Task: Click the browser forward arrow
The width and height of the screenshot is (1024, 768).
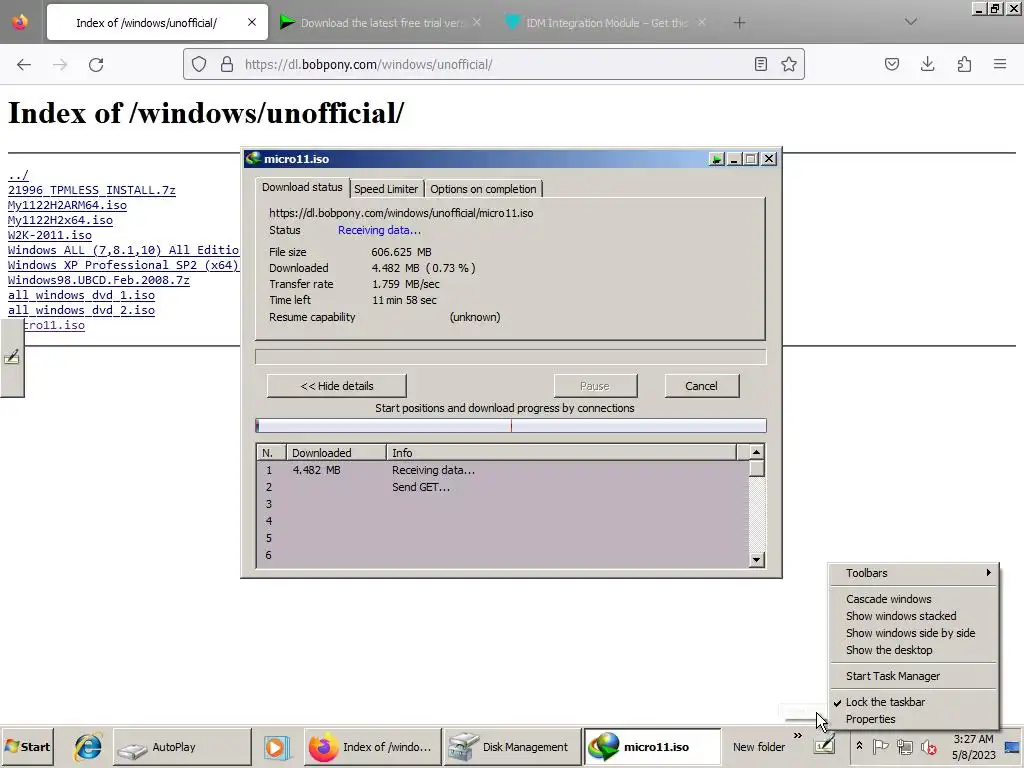Action: (x=60, y=65)
